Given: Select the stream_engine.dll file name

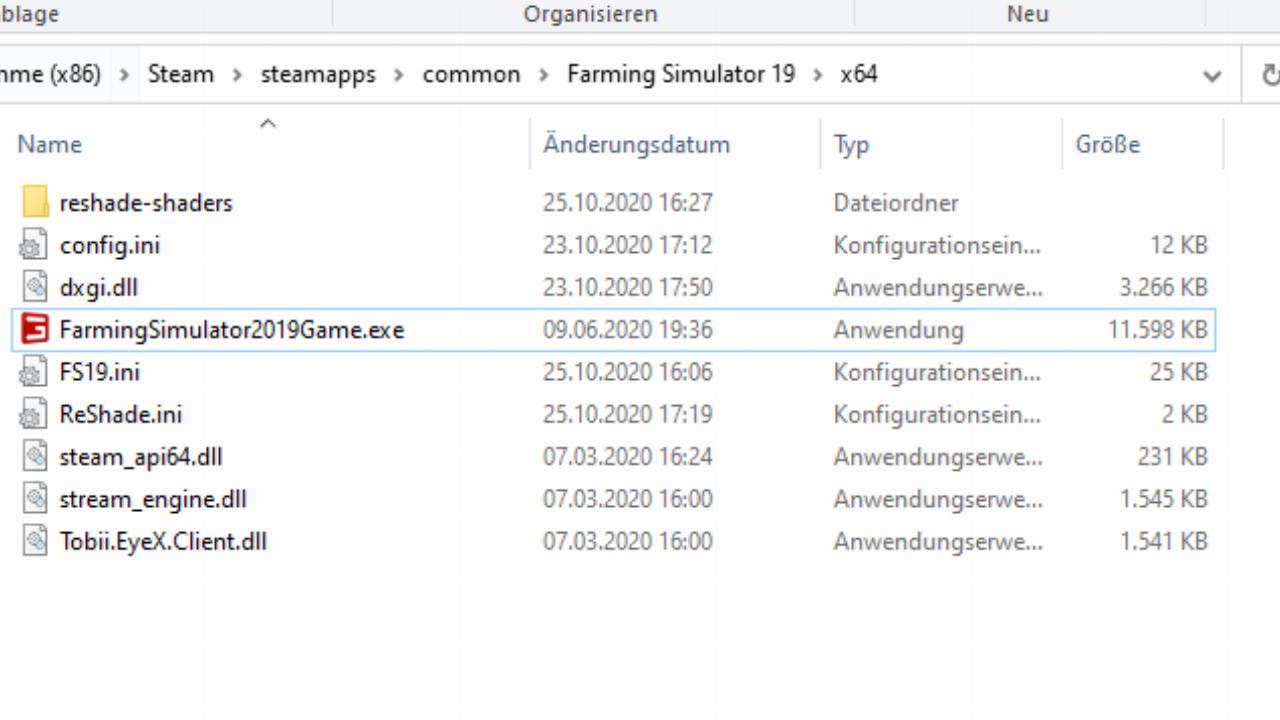Looking at the screenshot, I should (153, 499).
